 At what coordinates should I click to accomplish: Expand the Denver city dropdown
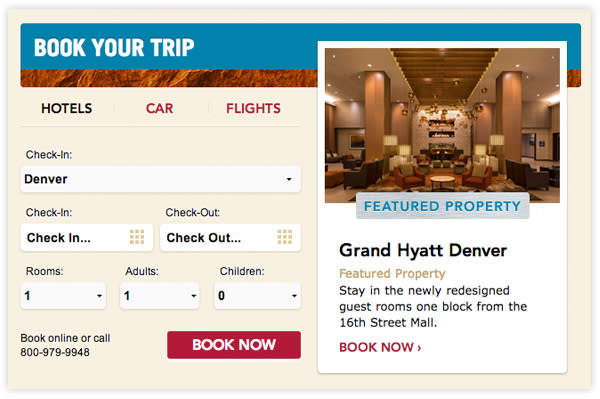coord(161,179)
